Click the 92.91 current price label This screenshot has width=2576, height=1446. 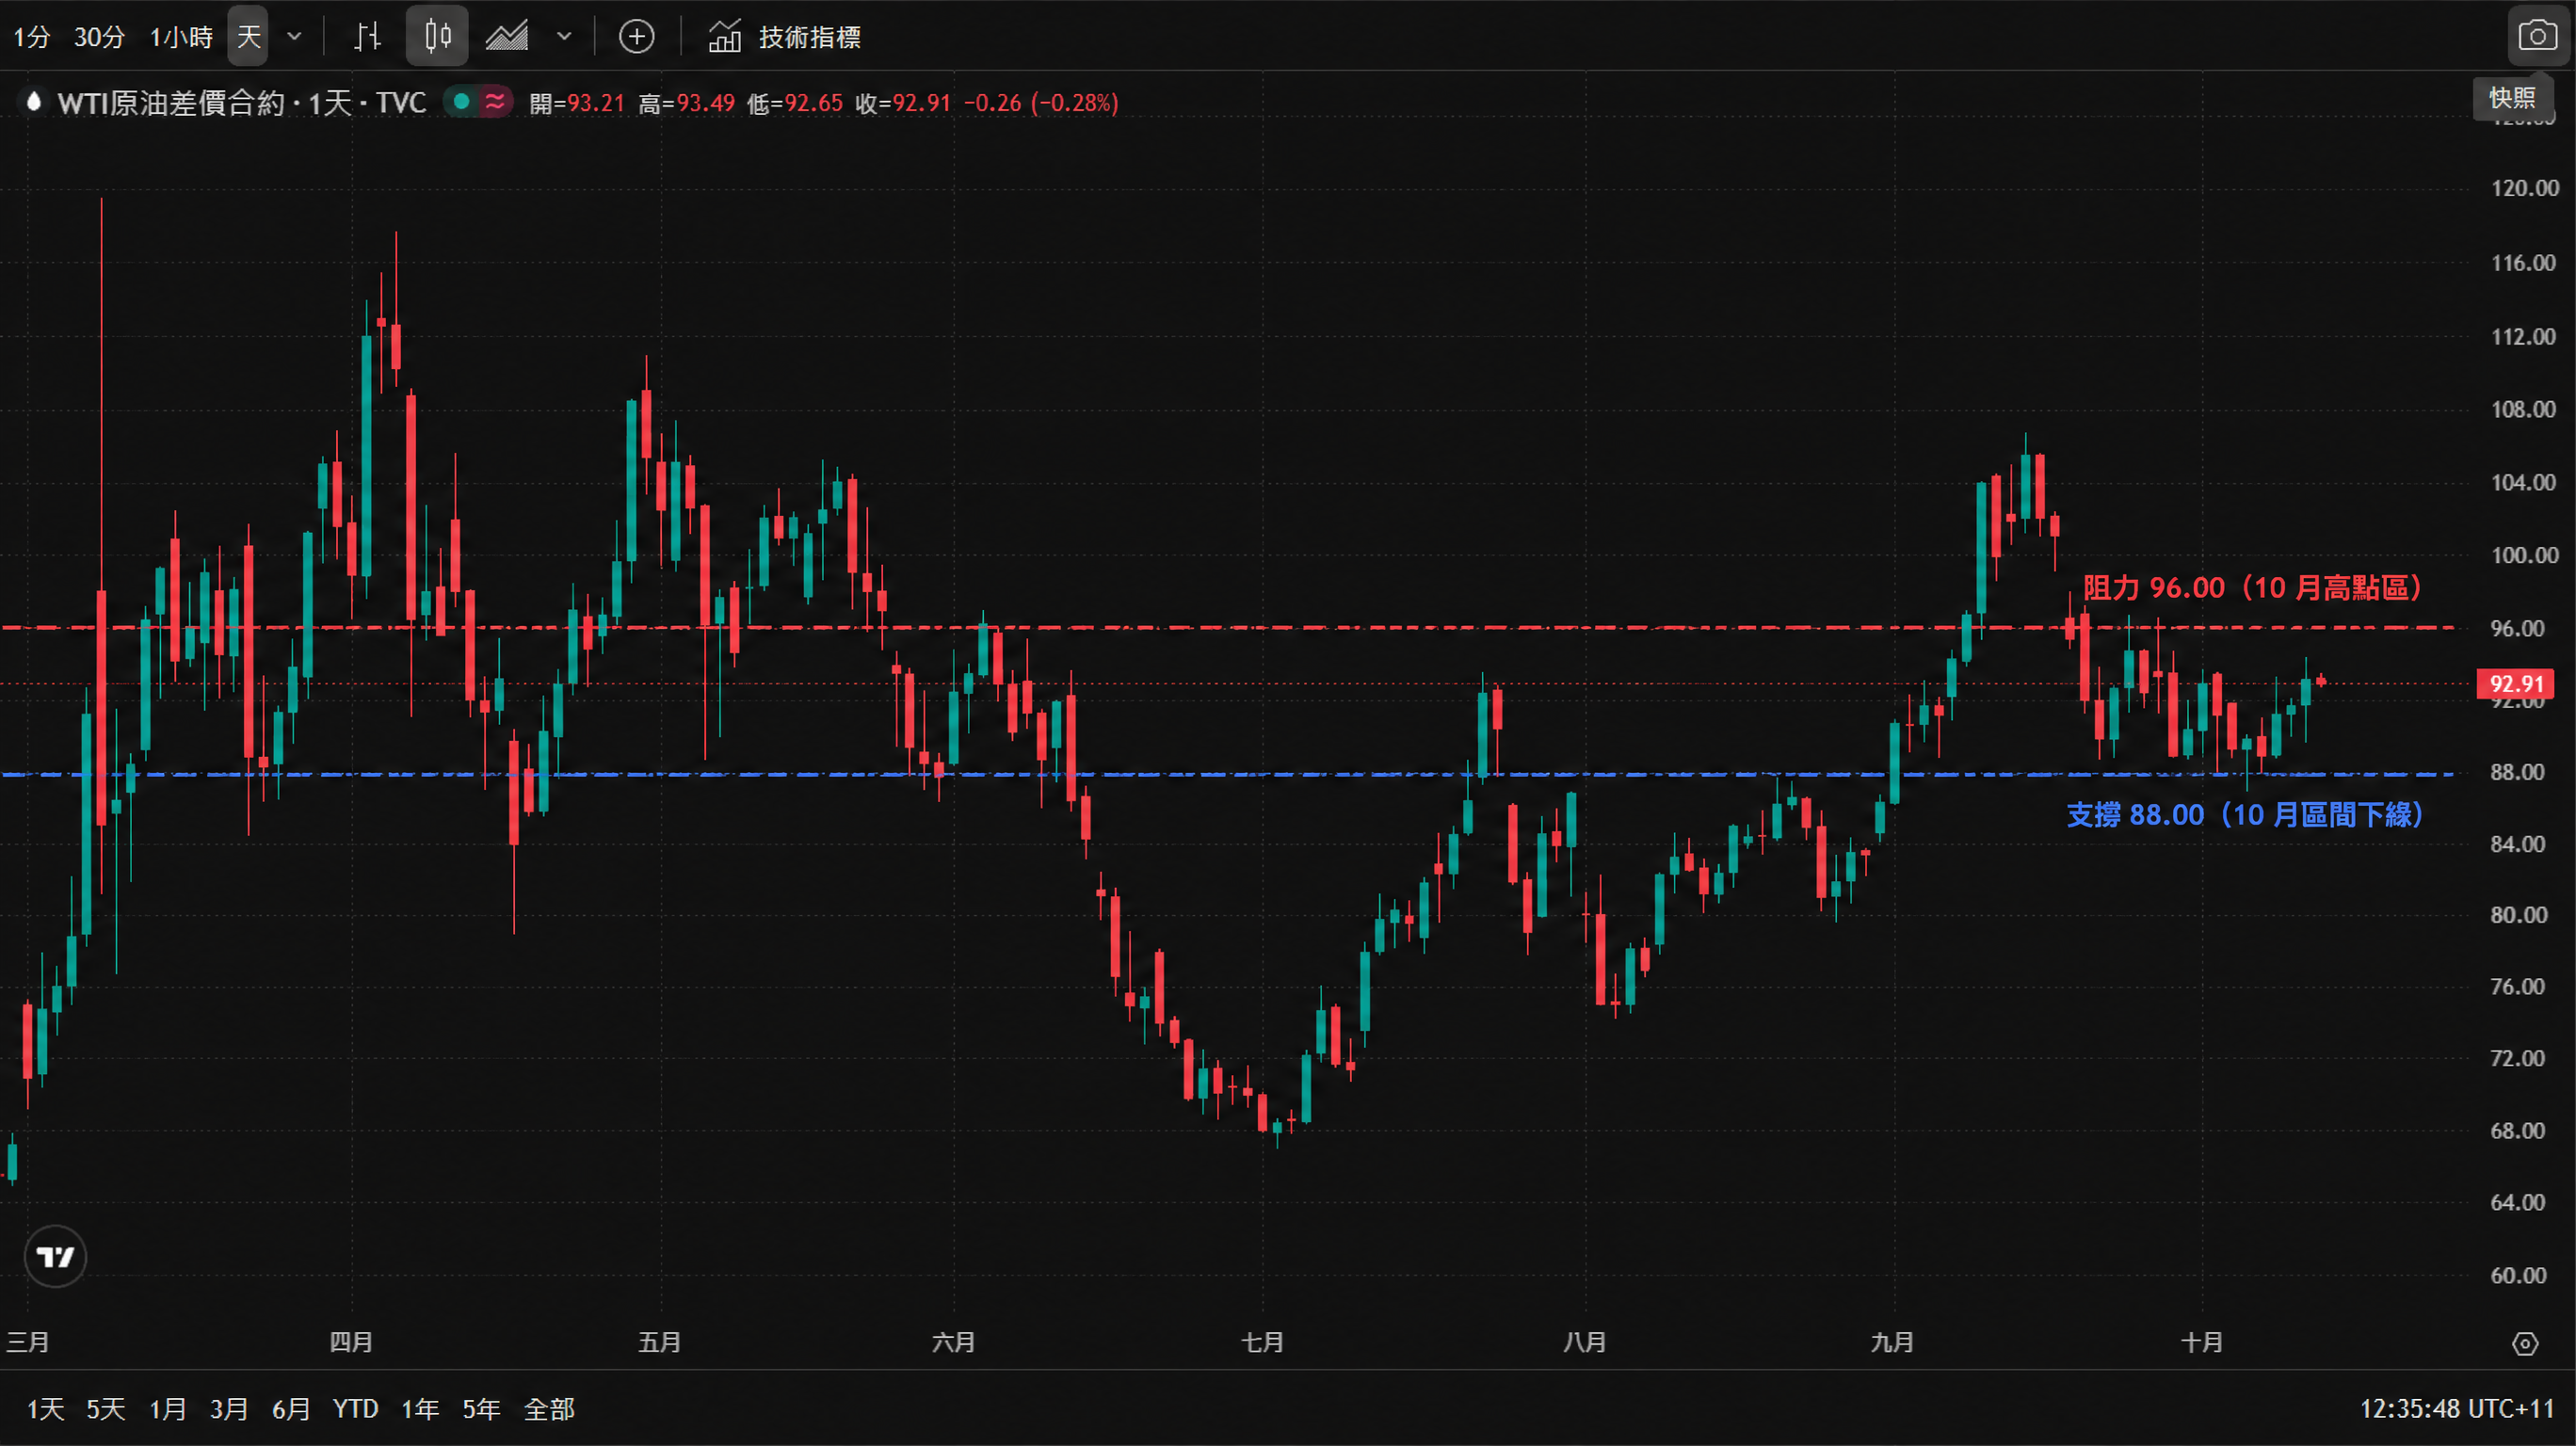point(2515,685)
